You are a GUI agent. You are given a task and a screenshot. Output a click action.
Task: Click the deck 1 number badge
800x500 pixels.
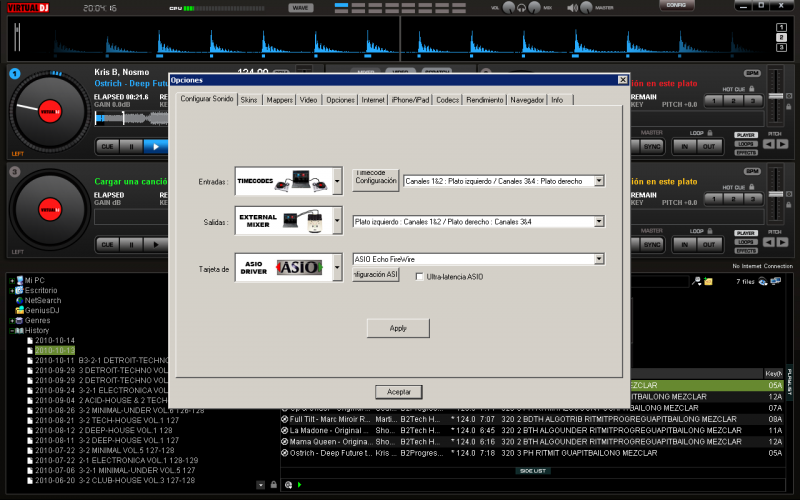coord(15,73)
